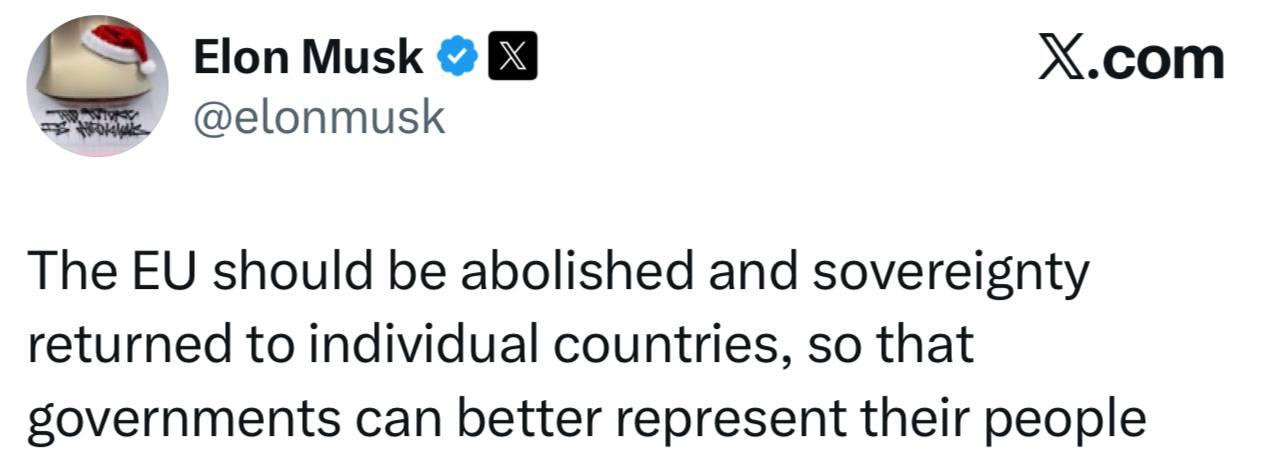Click the black X affiliation badge

[511, 60]
